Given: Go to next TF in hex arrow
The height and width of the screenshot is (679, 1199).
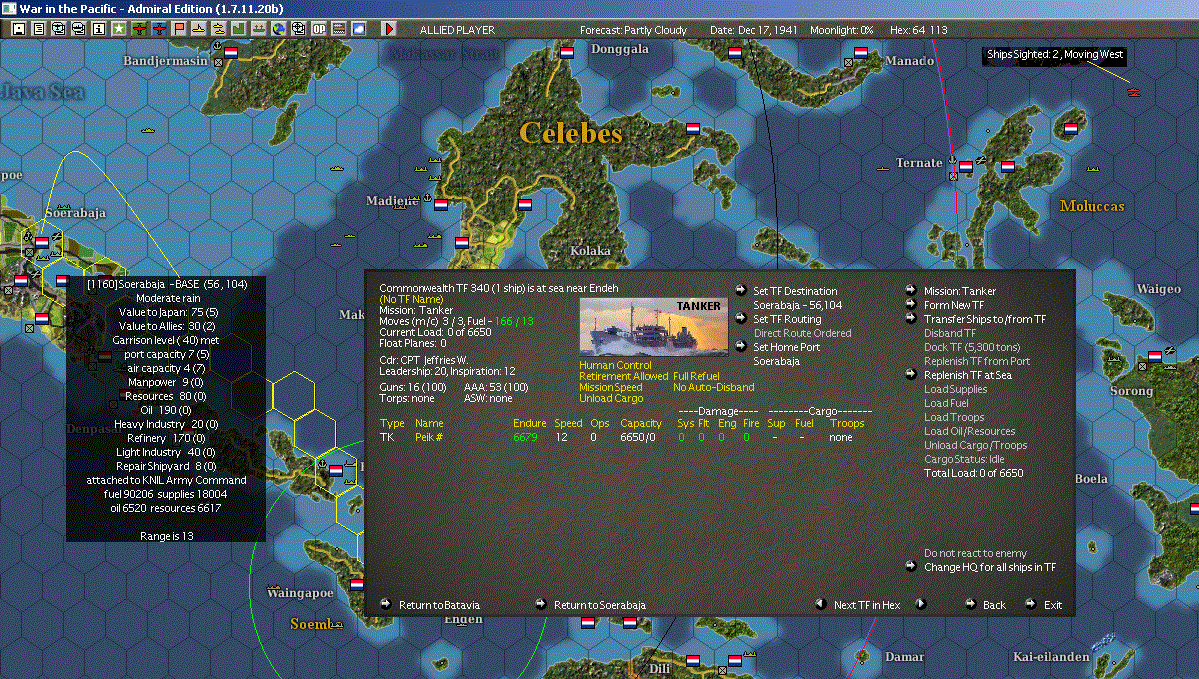Looking at the screenshot, I should pyautogui.click(x=921, y=604).
